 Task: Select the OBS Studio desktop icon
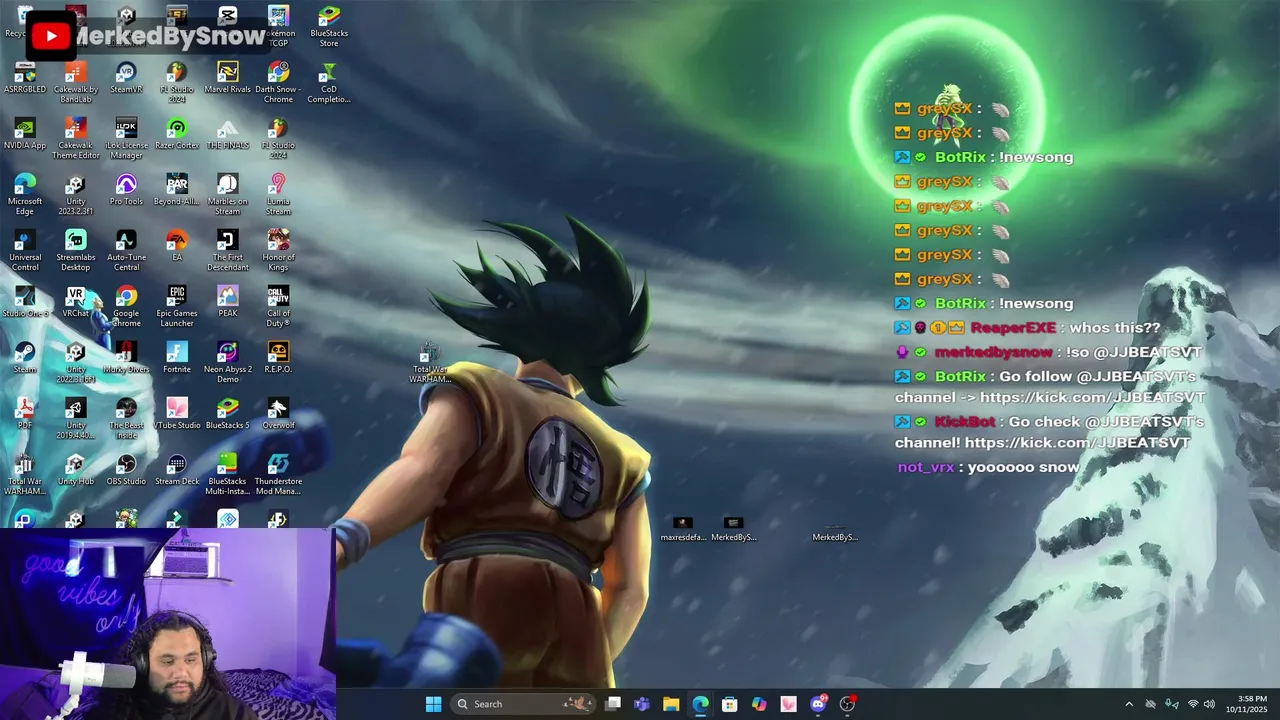point(126,470)
